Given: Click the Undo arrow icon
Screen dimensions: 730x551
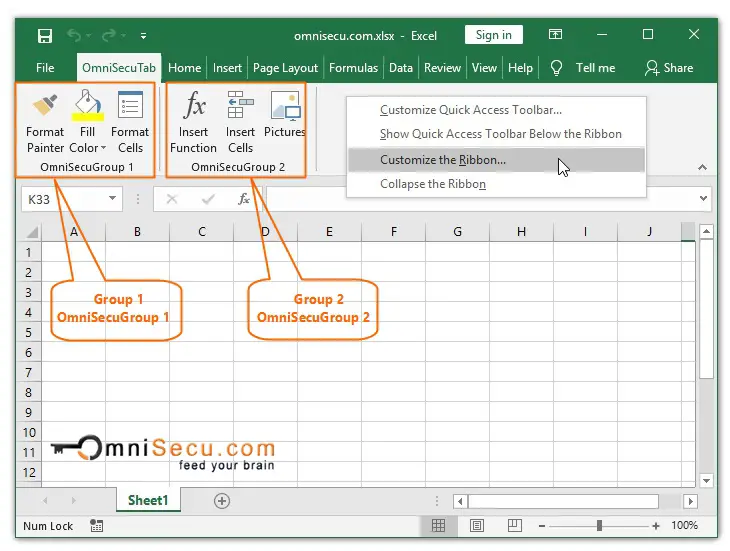Looking at the screenshot, I should tap(74, 35).
